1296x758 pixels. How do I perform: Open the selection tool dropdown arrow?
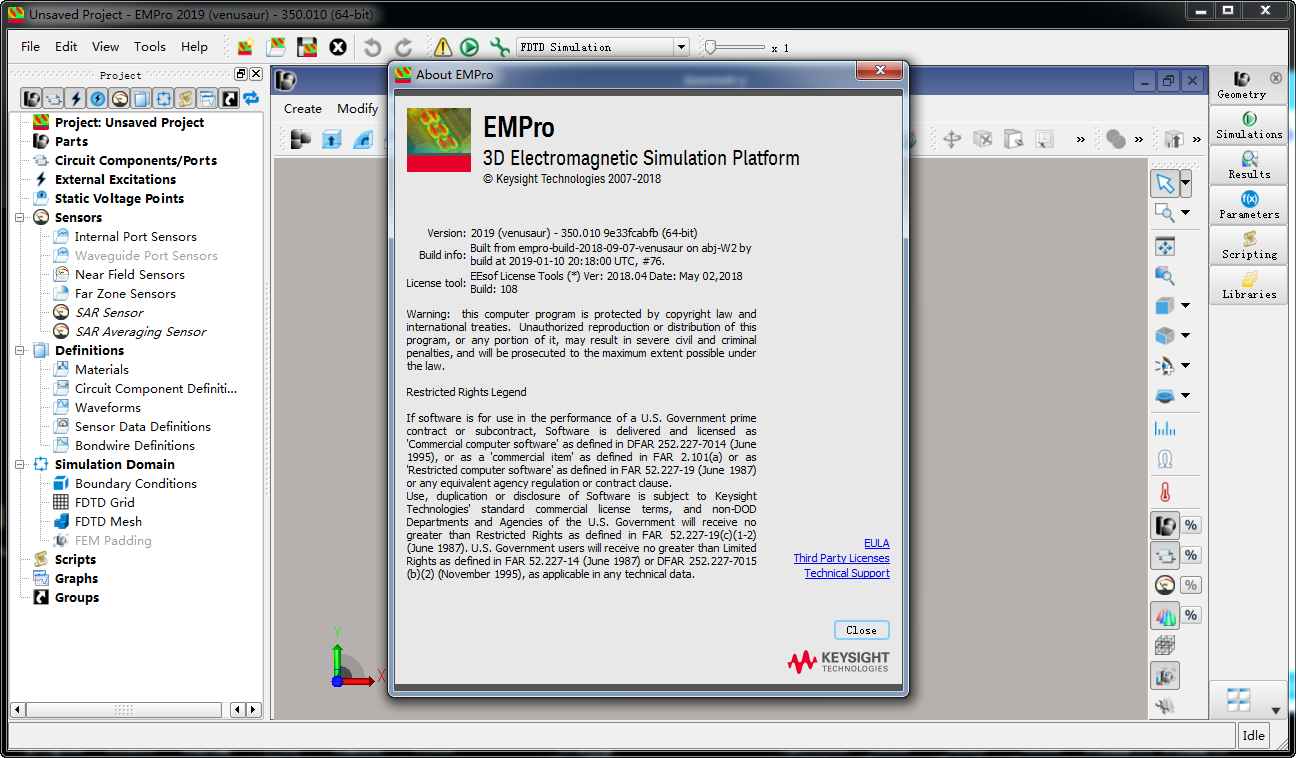point(1186,183)
